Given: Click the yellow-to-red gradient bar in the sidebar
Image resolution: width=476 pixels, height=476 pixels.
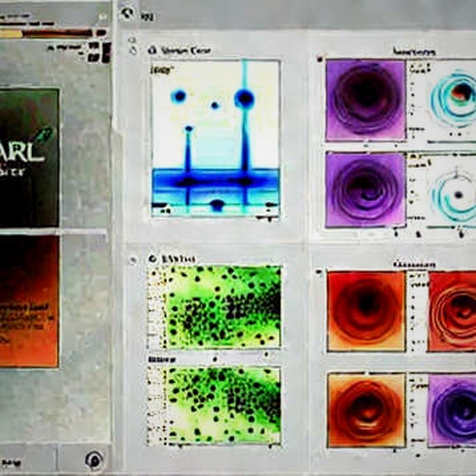Looking at the screenshot, I should [46, 33].
